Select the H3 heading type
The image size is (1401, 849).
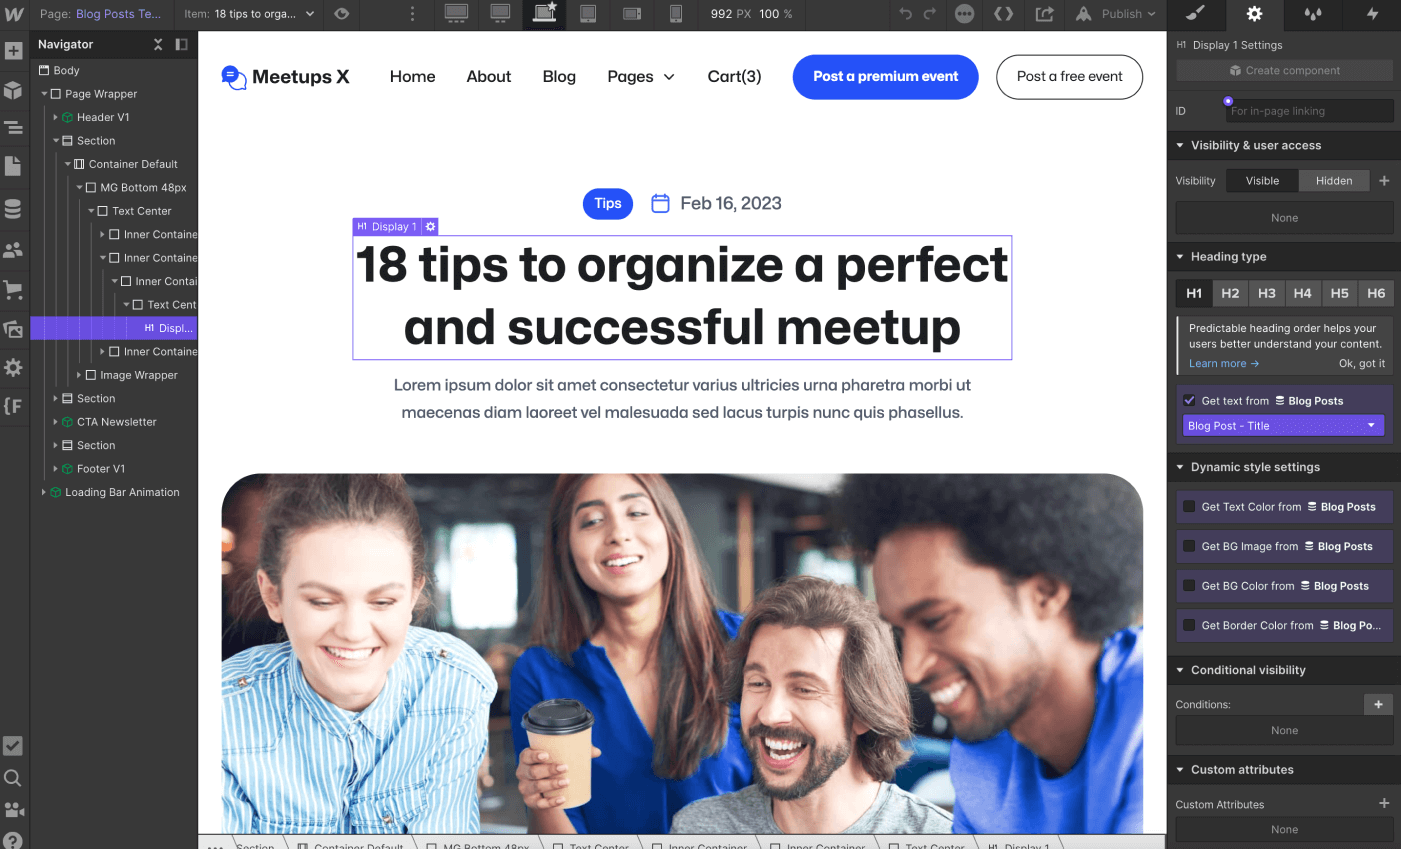click(x=1266, y=293)
